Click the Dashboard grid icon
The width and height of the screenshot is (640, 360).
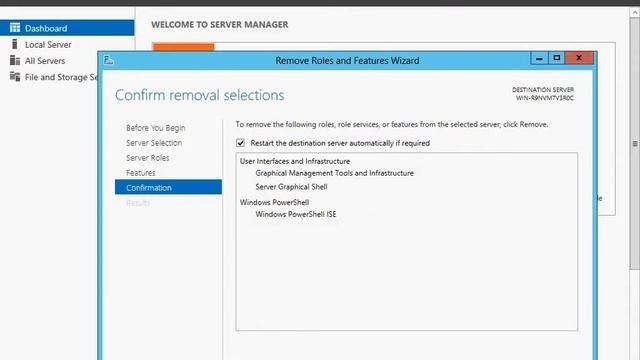click(15, 28)
